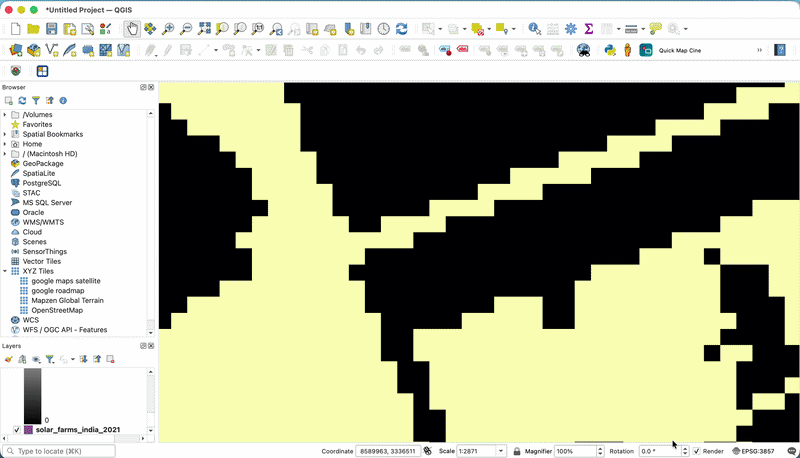Click the Browser panel vertical scrollbar
Screen dimensions: 800x458
pyautogui.click(x=151, y=223)
